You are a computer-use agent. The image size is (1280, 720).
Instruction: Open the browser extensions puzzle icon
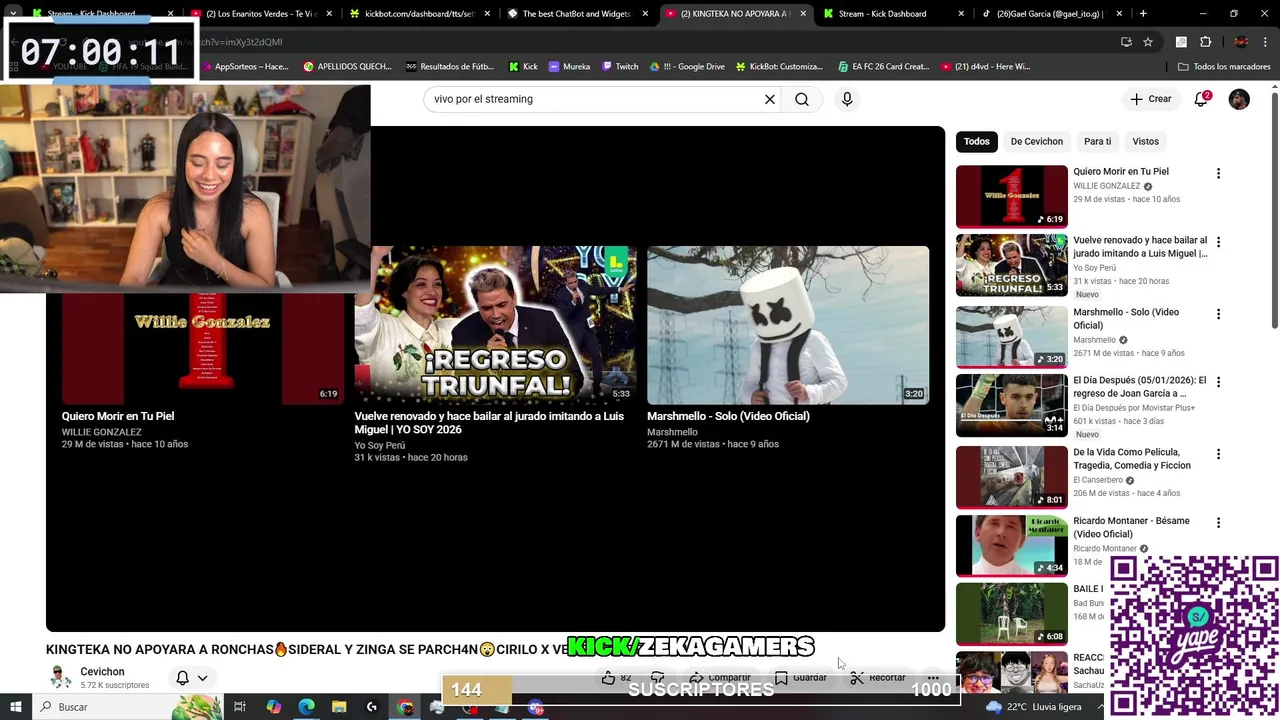(x=1205, y=42)
